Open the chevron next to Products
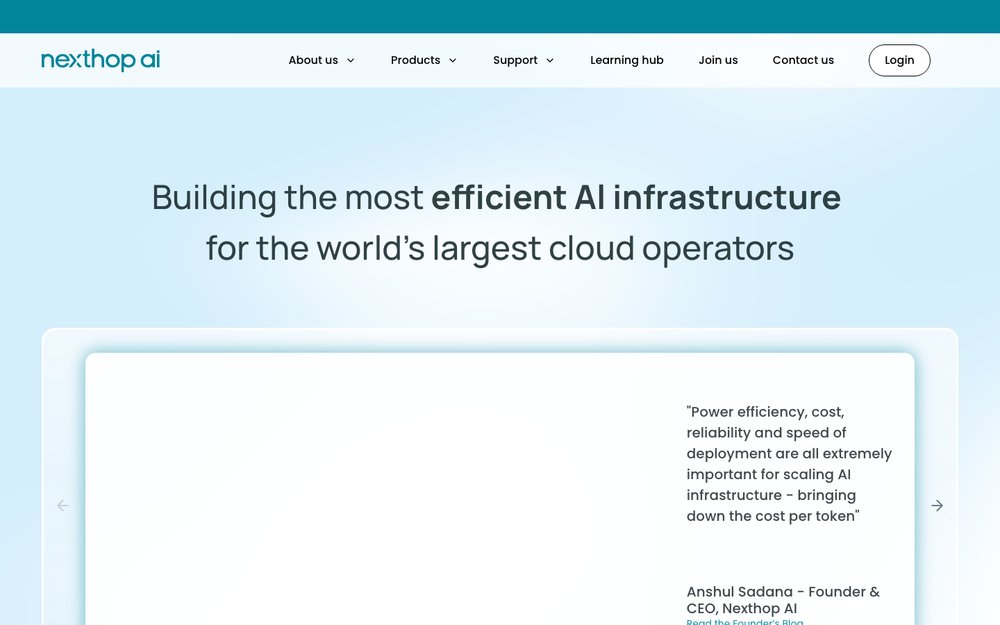 pos(453,61)
